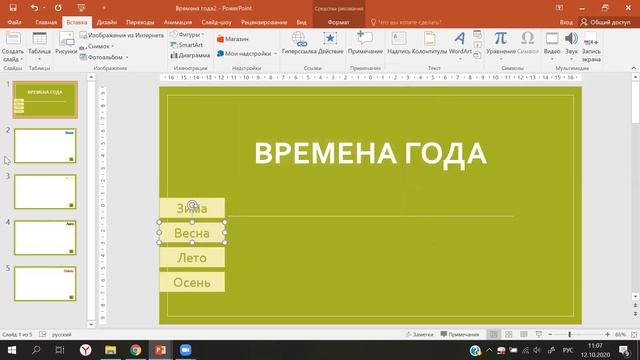Toggle the Примечания comments pane
This screenshot has height=360, width=640.
pos(460,334)
